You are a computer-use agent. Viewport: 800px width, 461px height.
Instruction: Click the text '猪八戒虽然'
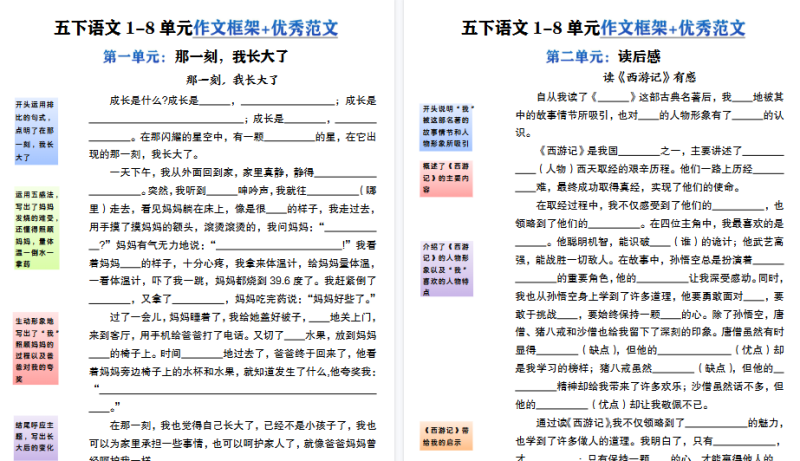coord(626,368)
